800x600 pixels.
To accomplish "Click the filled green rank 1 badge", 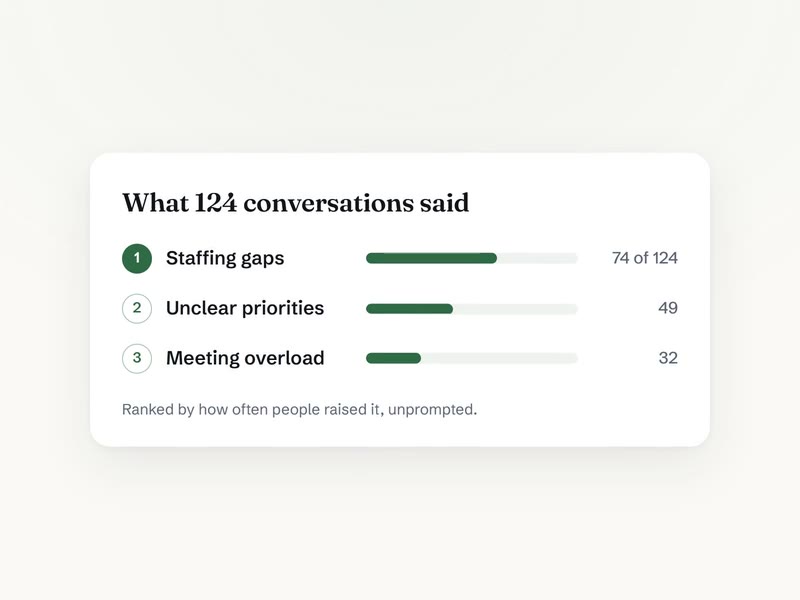I will (137, 258).
